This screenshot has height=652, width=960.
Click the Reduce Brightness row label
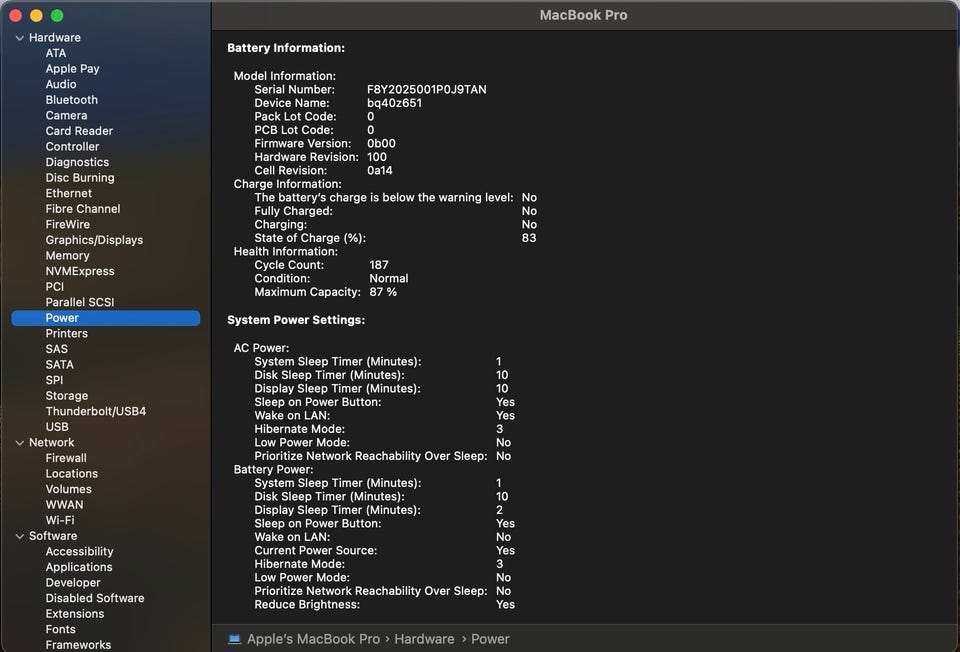(x=307, y=605)
